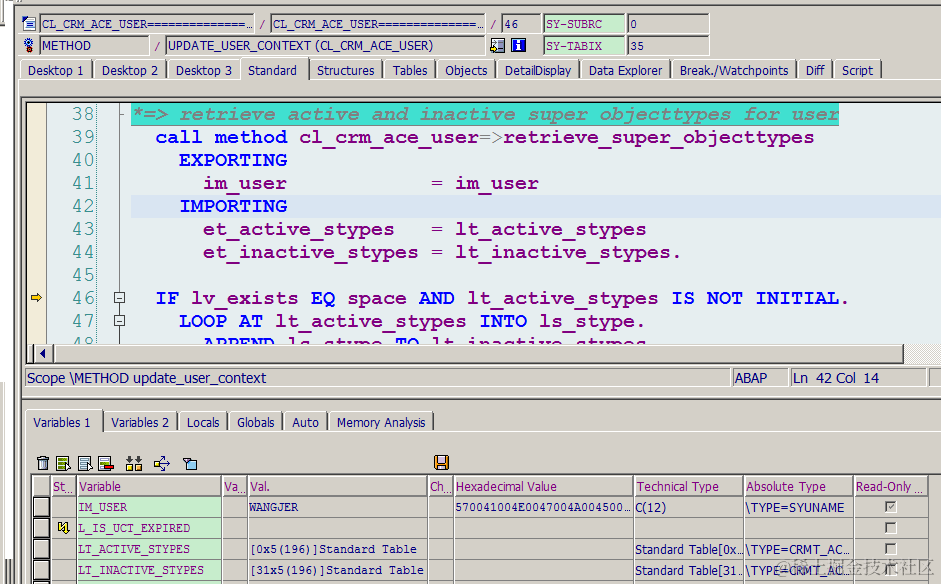Click the navigation icon left of the info icon
Screen dimensions: 941x584
click(498, 45)
